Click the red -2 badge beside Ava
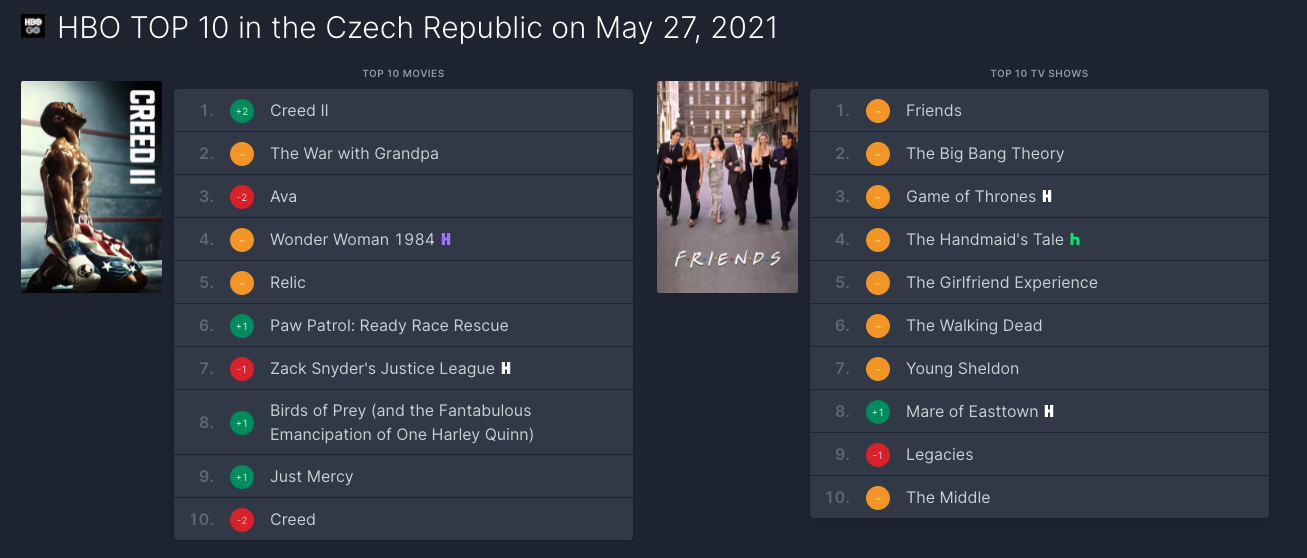 241,197
